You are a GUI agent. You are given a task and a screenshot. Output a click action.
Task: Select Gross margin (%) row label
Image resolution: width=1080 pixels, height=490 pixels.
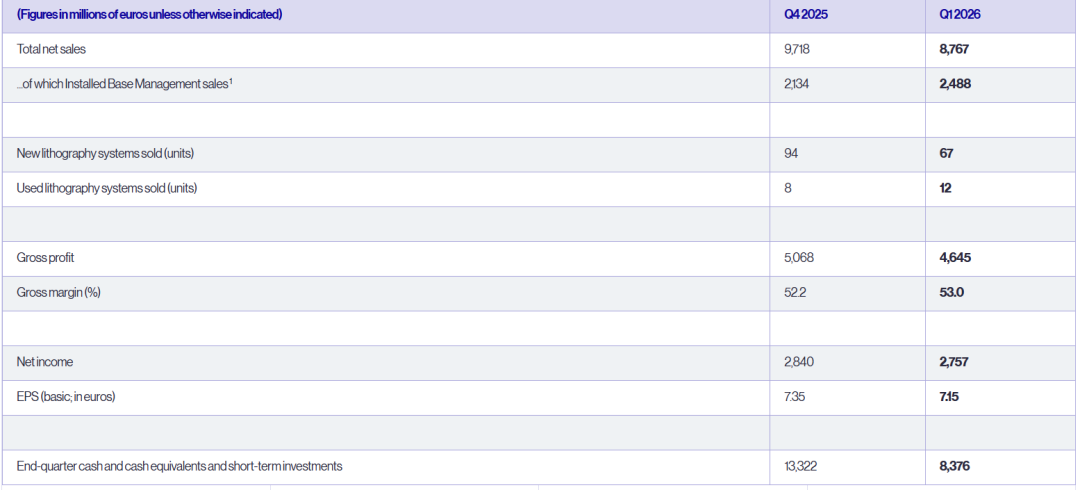pos(59,292)
